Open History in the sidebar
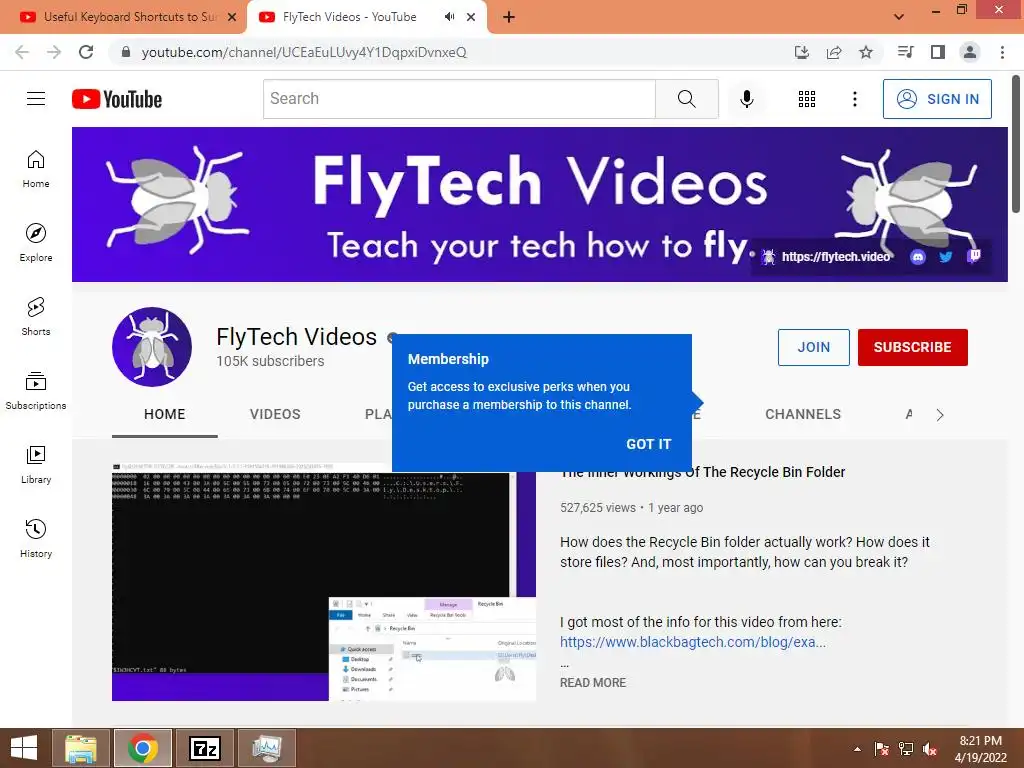This screenshot has height=768, width=1024. (x=36, y=539)
